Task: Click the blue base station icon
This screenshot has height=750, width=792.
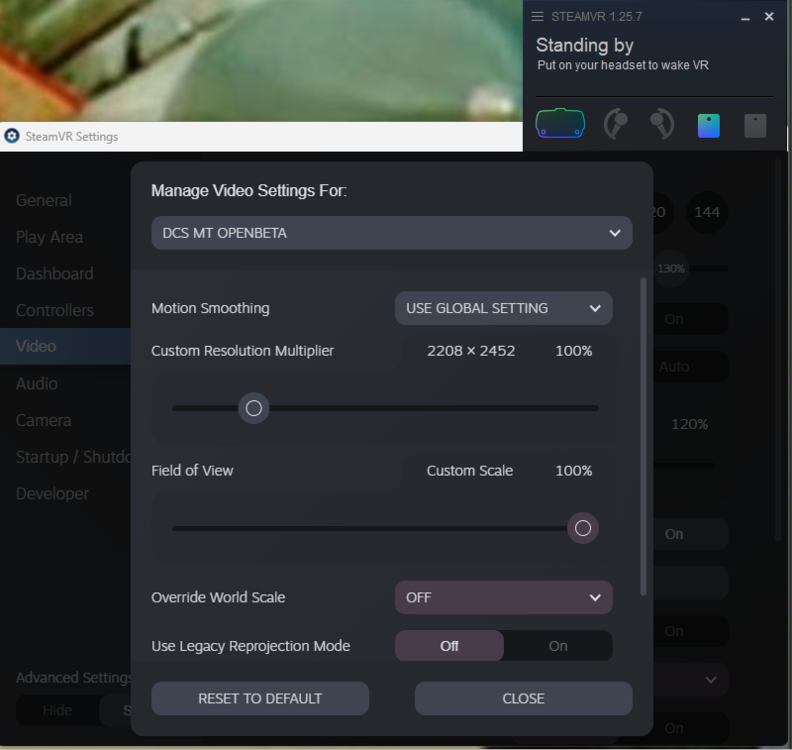Action: coord(709,125)
